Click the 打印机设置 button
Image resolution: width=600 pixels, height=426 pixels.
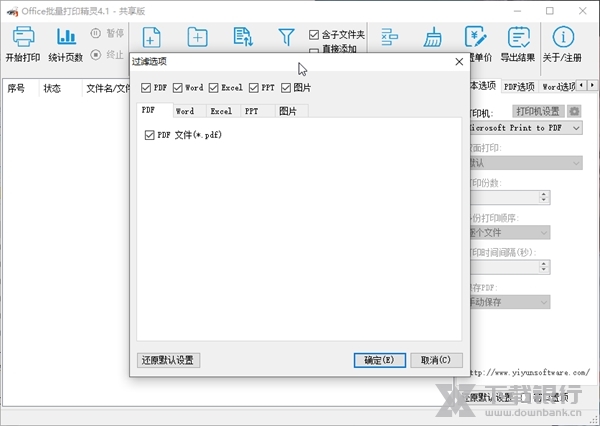click(x=538, y=111)
